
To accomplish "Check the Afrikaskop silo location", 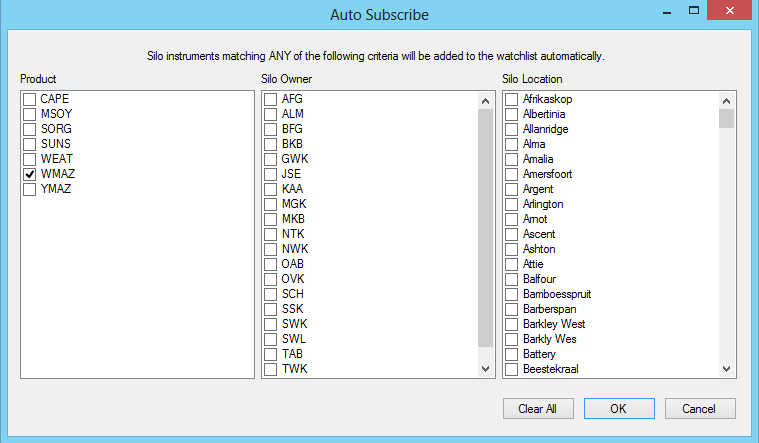I will (512, 99).
